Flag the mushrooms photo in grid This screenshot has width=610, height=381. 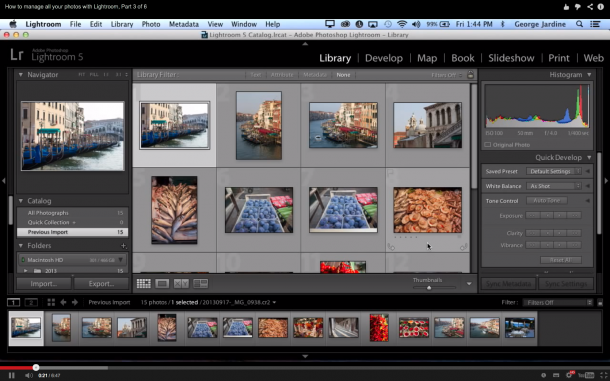click(x=391, y=172)
